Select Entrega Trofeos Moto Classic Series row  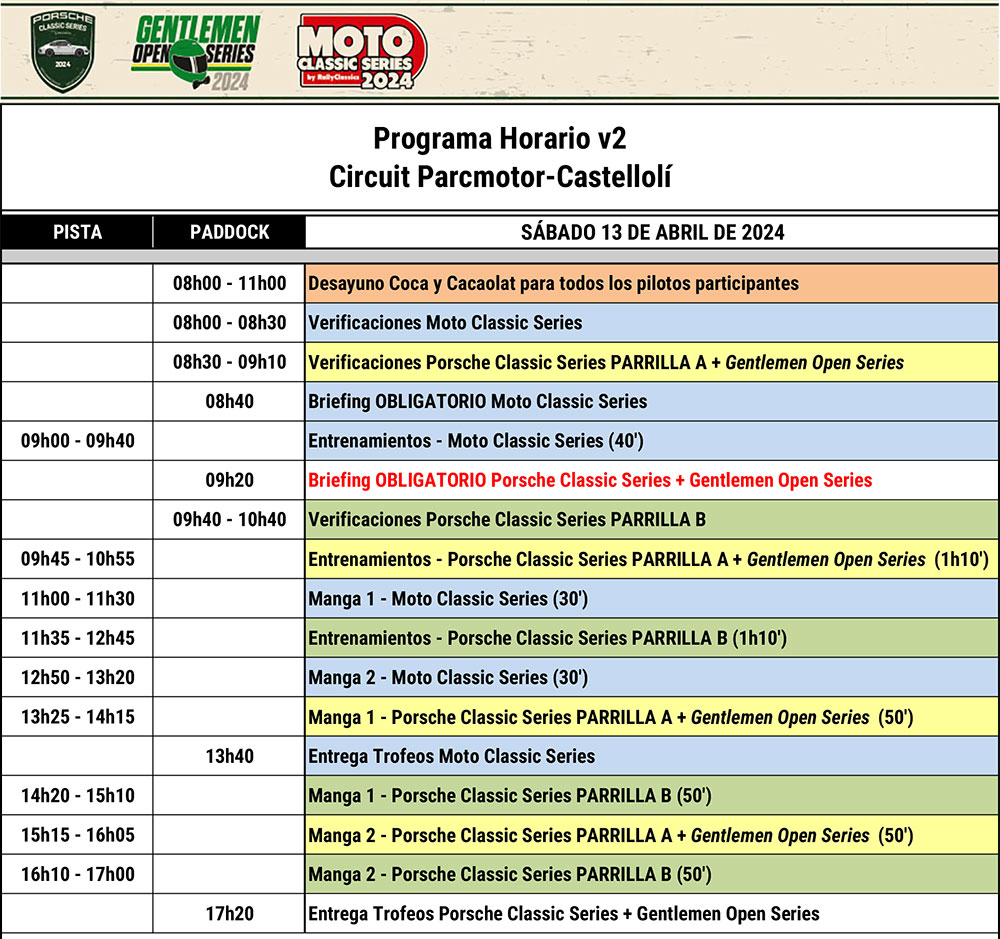click(x=451, y=756)
